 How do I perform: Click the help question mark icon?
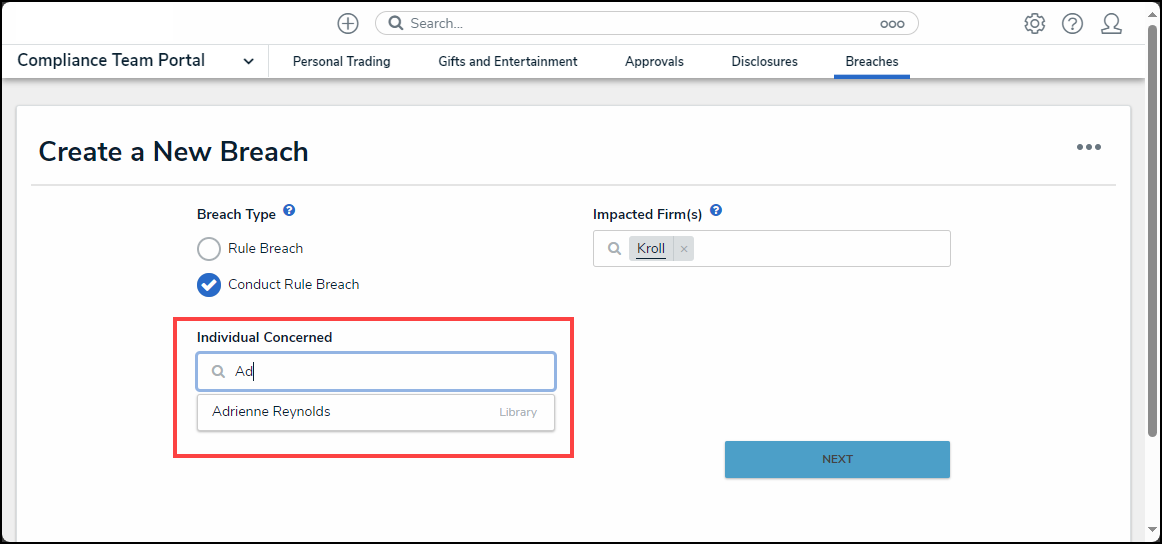point(1072,23)
